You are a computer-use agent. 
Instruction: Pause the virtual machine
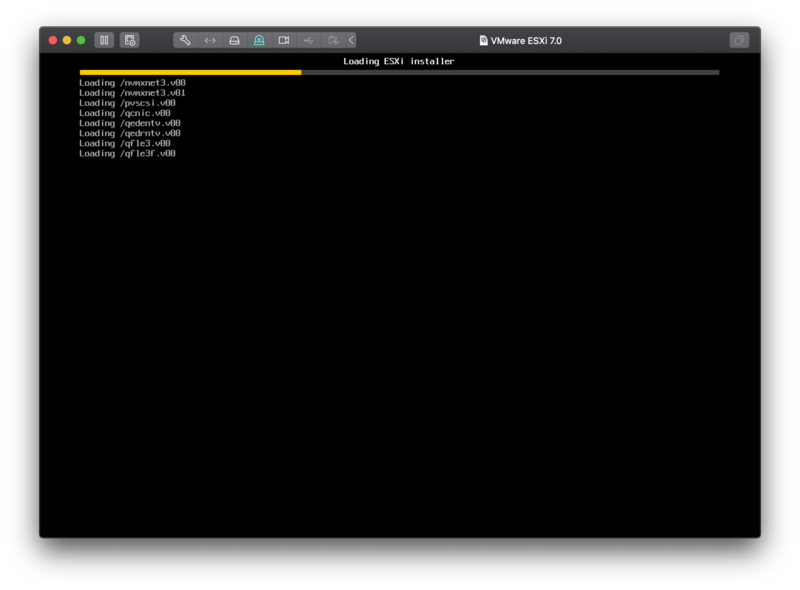pos(104,40)
